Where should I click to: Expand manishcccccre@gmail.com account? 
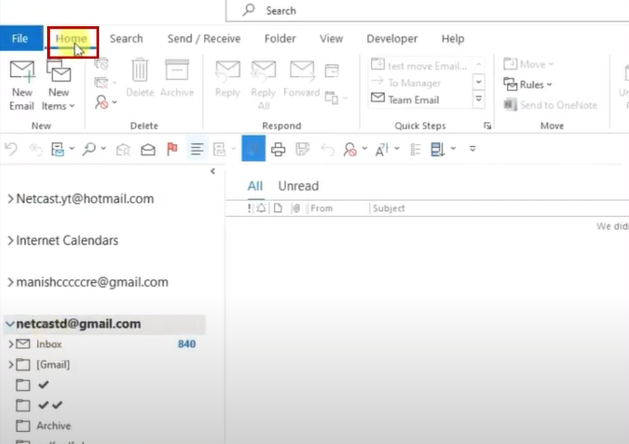11,282
